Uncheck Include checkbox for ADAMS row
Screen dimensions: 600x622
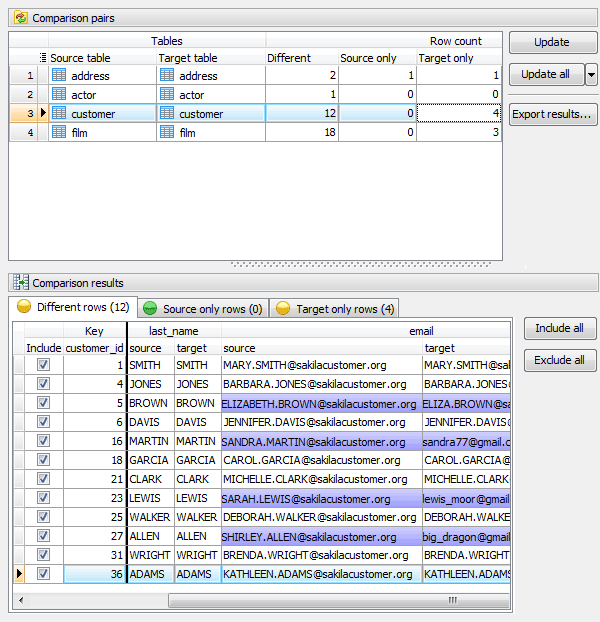point(43,575)
